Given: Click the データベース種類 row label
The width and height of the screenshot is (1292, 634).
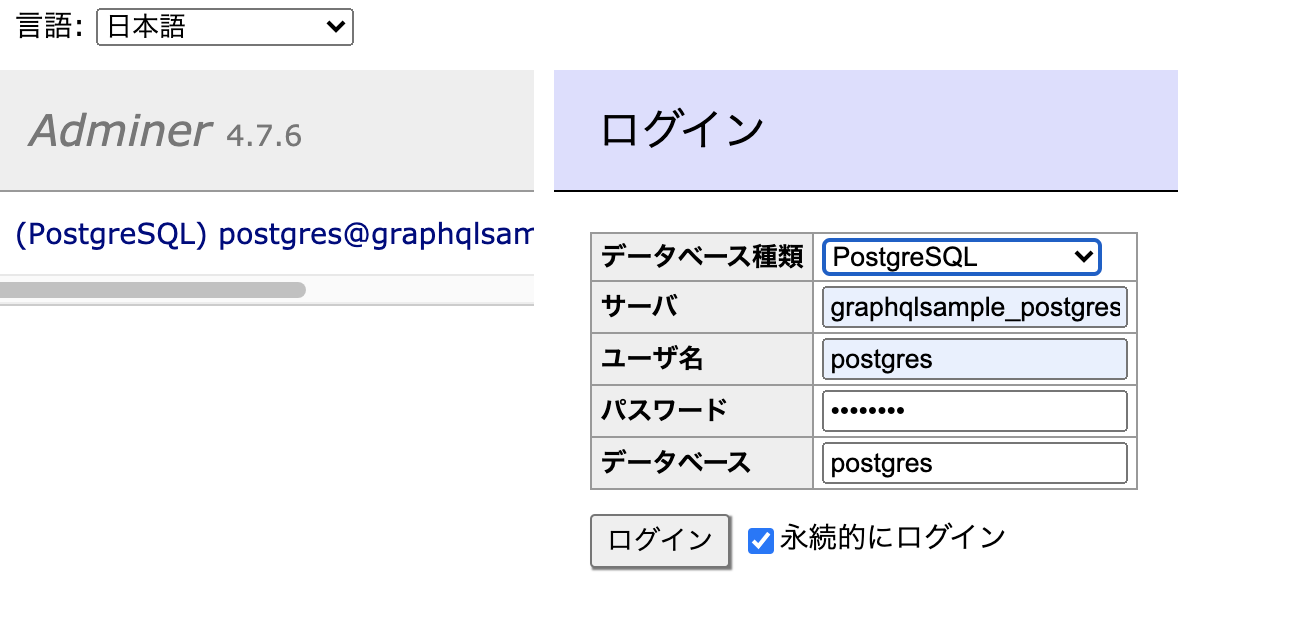Looking at the screenshot, I should (702, 257).
